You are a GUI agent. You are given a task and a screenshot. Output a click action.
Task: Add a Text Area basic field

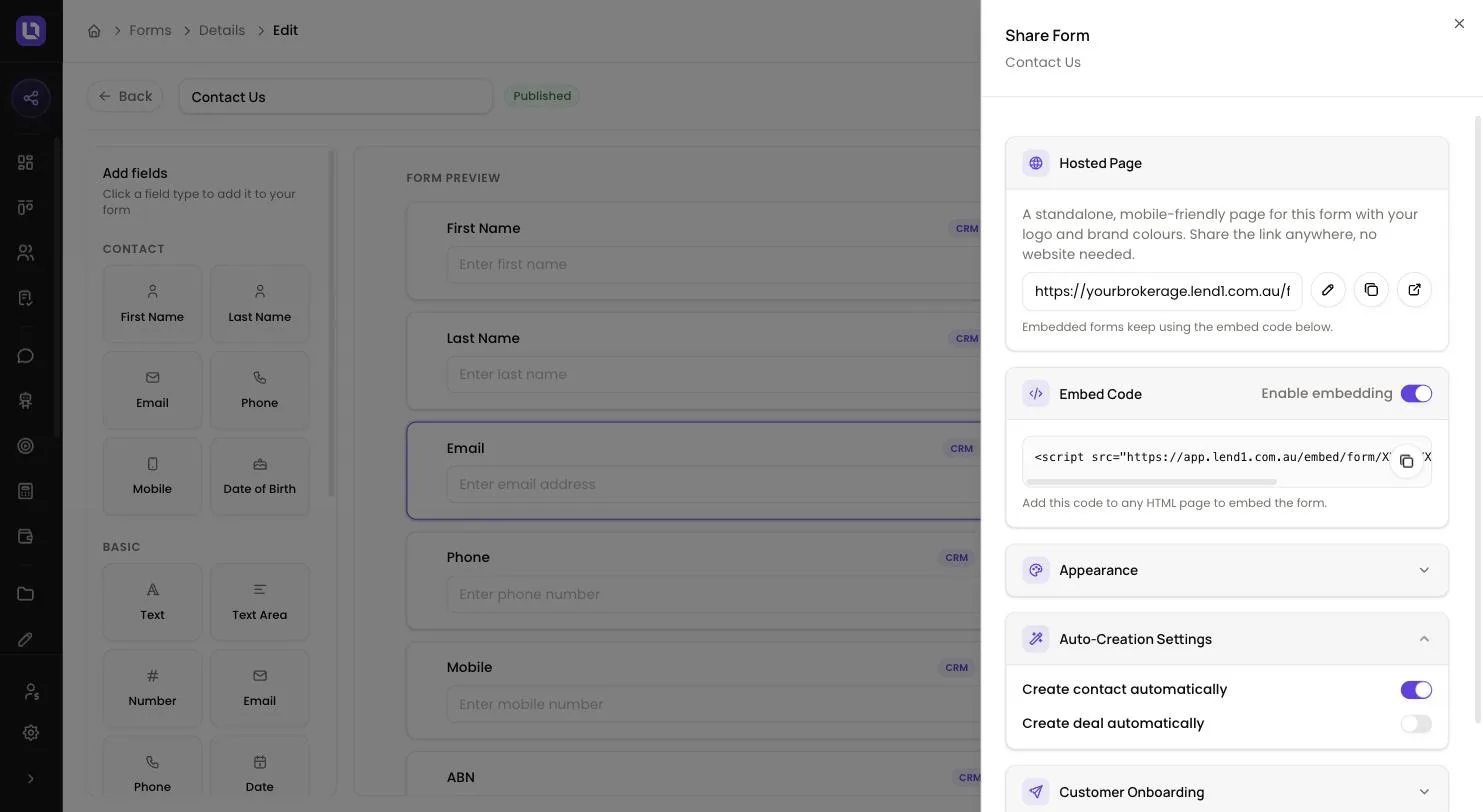(259, 602)
